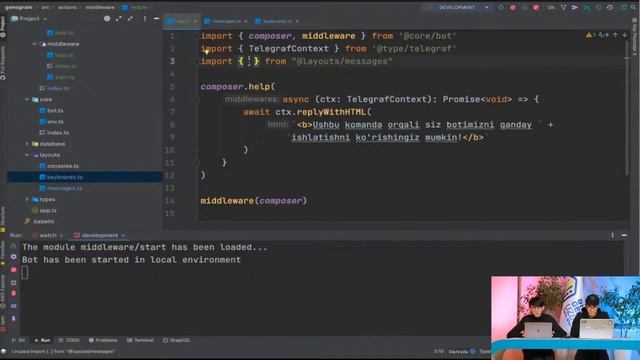
Task: Toggle breakpoint on line 14 gutter
Action: pyautogui.click(x=187, y=200)
